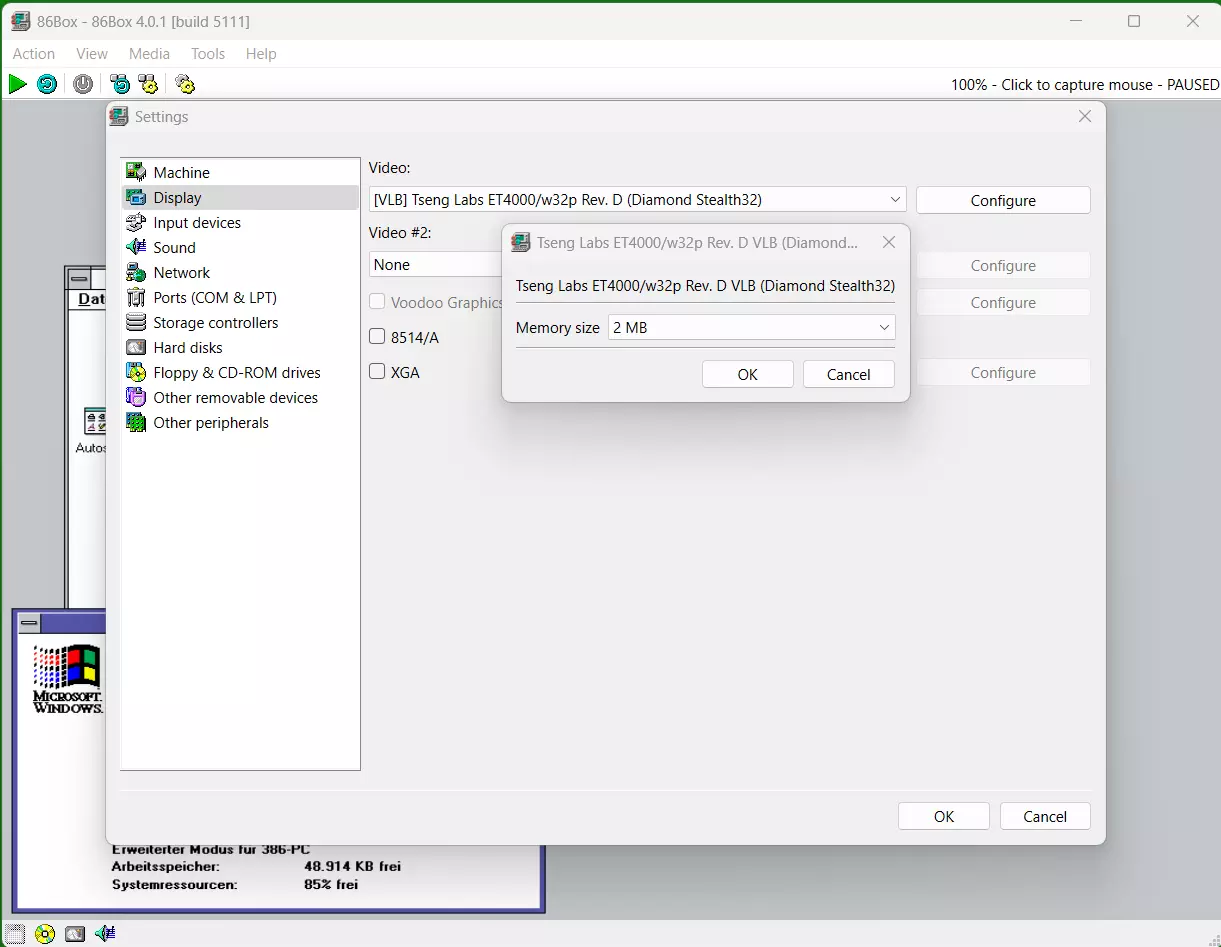The height and width of the screenshot is (947, 1221).
Task: Cancel the Tseng Labs memory size dialog
Action: (849, 374)
